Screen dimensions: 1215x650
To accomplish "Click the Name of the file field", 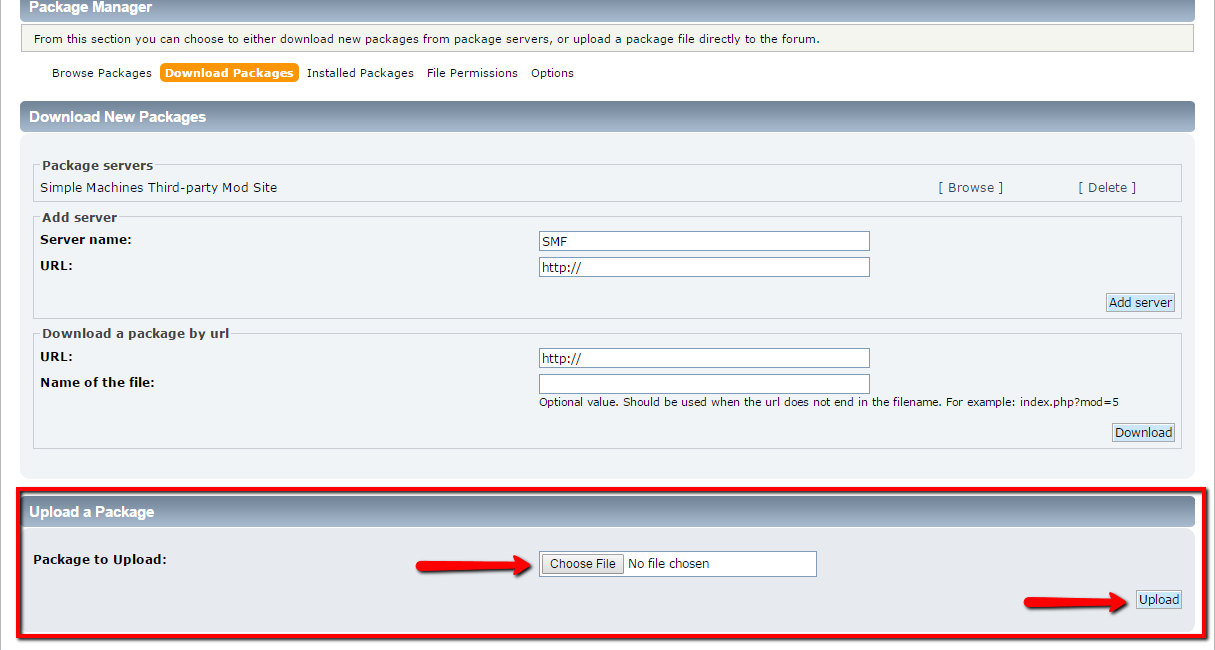I will pos(703,383).
